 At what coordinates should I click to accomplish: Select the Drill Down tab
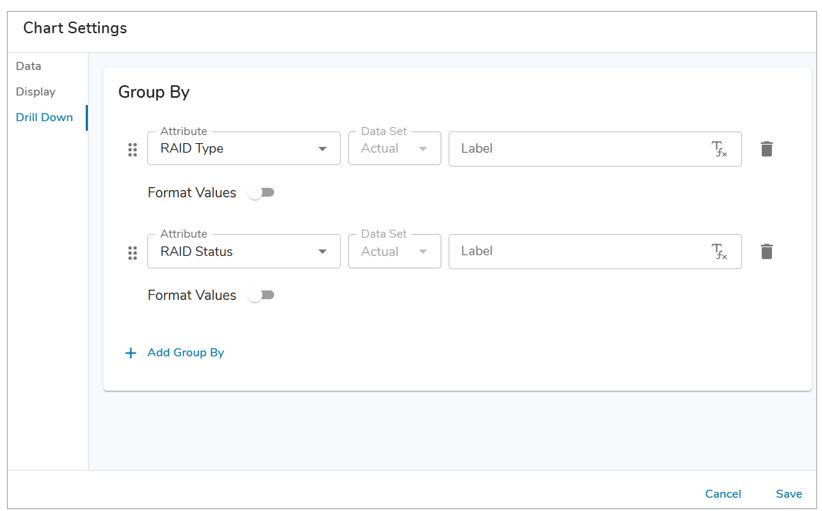[x=44, y=118]
